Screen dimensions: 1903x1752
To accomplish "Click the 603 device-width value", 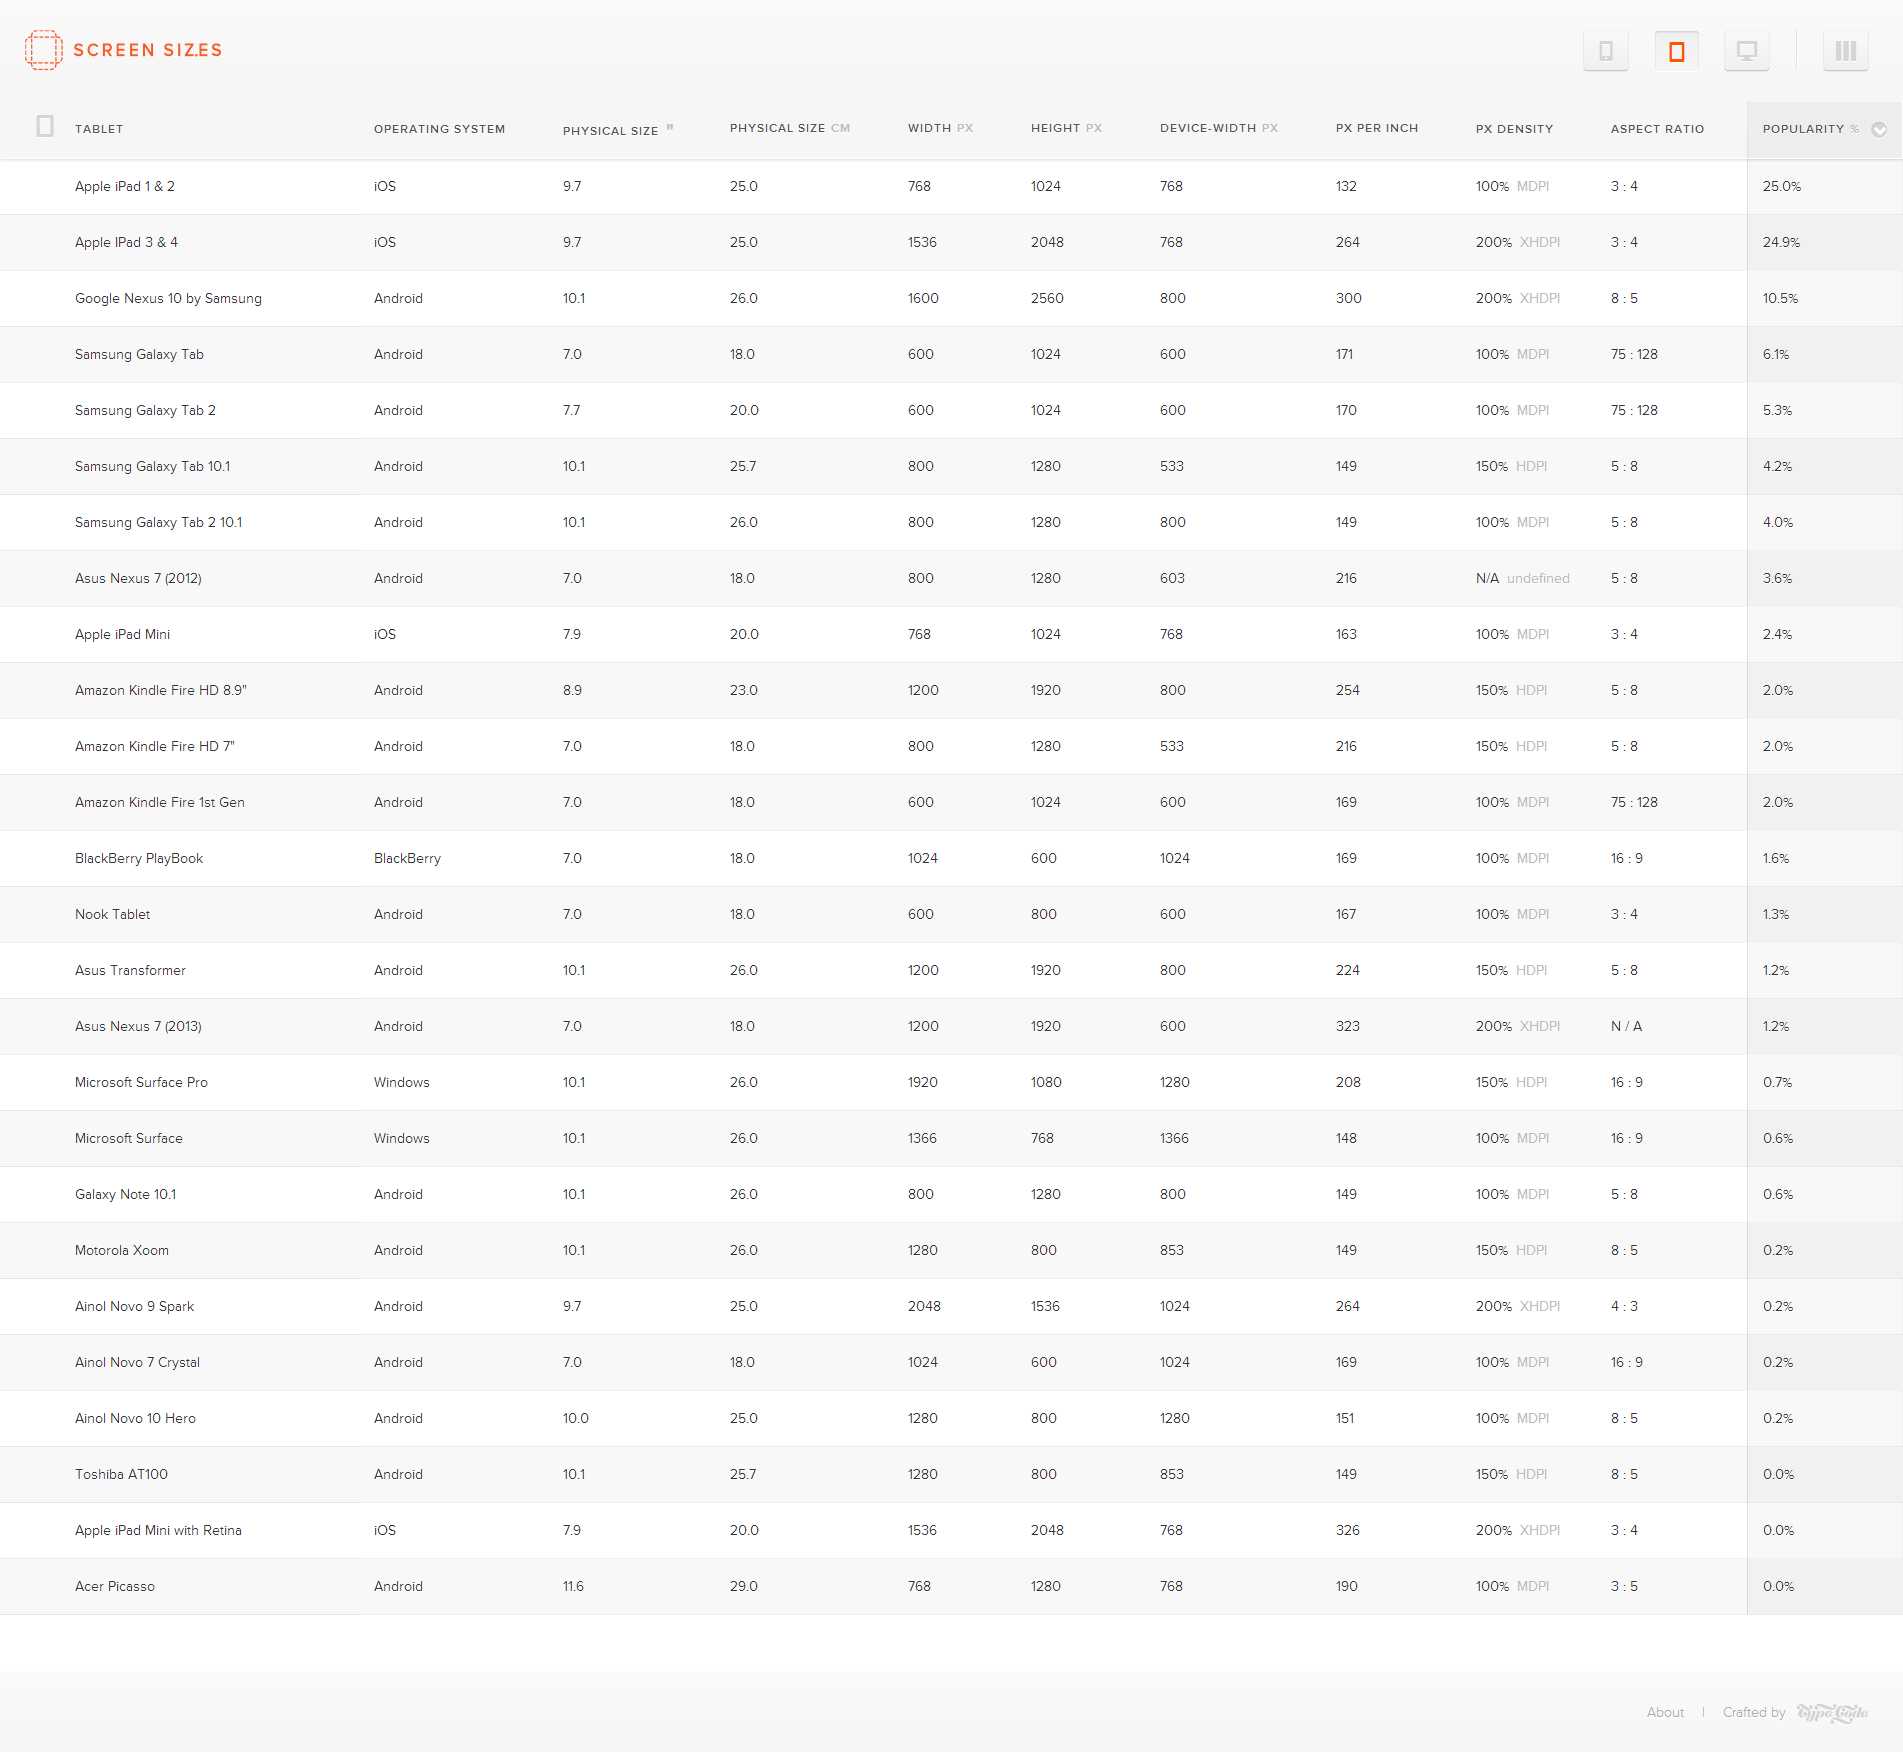I will click(1172, 578).
